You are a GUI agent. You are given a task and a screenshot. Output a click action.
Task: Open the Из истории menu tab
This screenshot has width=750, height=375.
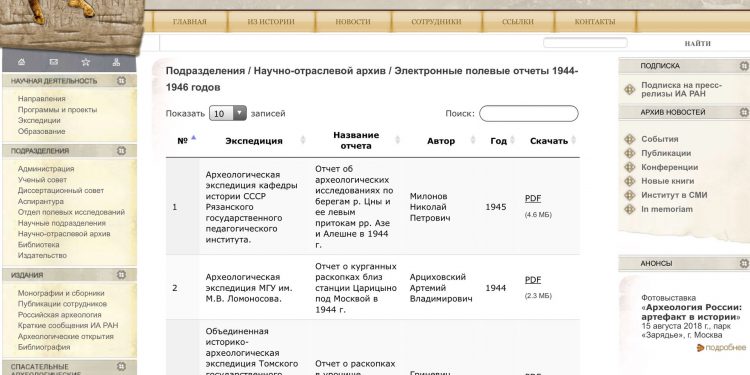(271, 22)
